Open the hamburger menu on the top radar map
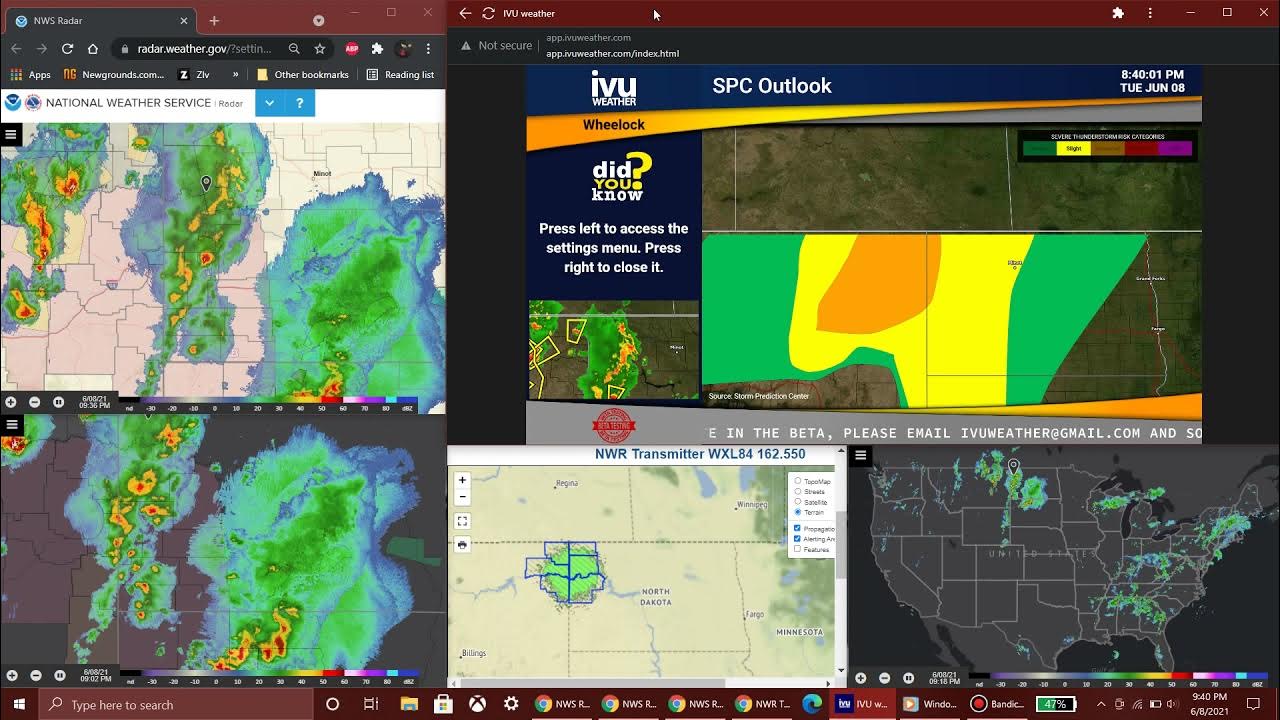The width and height of the screenshot is (1280, 720). pos(10,134)
